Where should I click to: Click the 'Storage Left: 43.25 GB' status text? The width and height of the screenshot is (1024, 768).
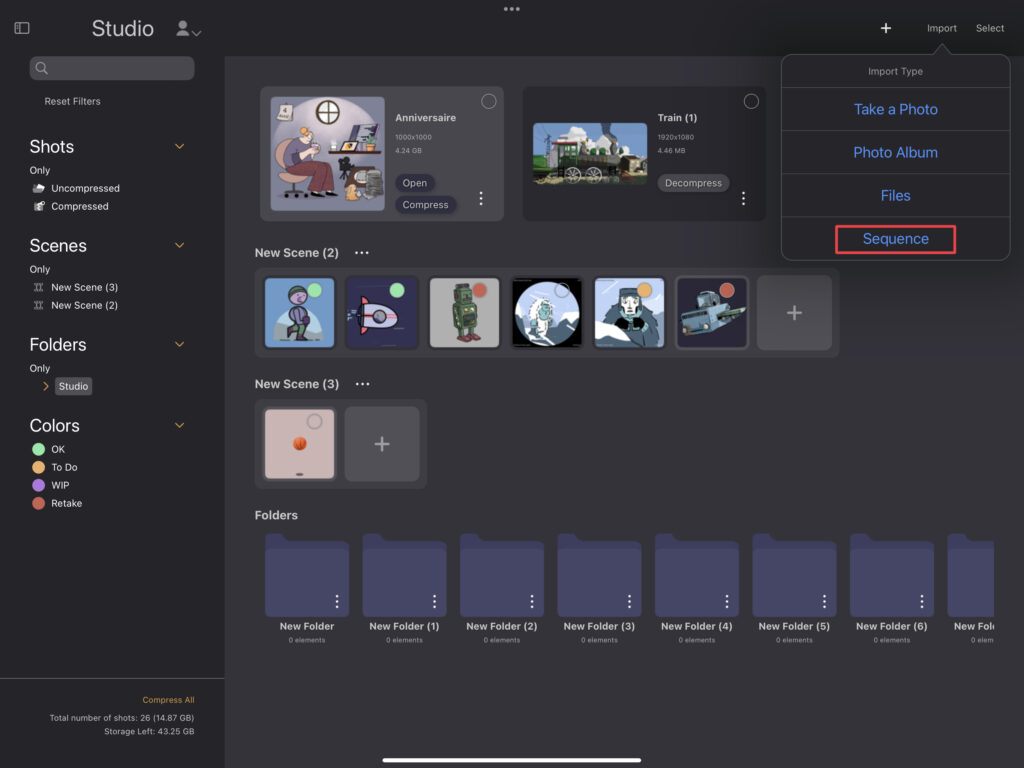tap(149, 731)
